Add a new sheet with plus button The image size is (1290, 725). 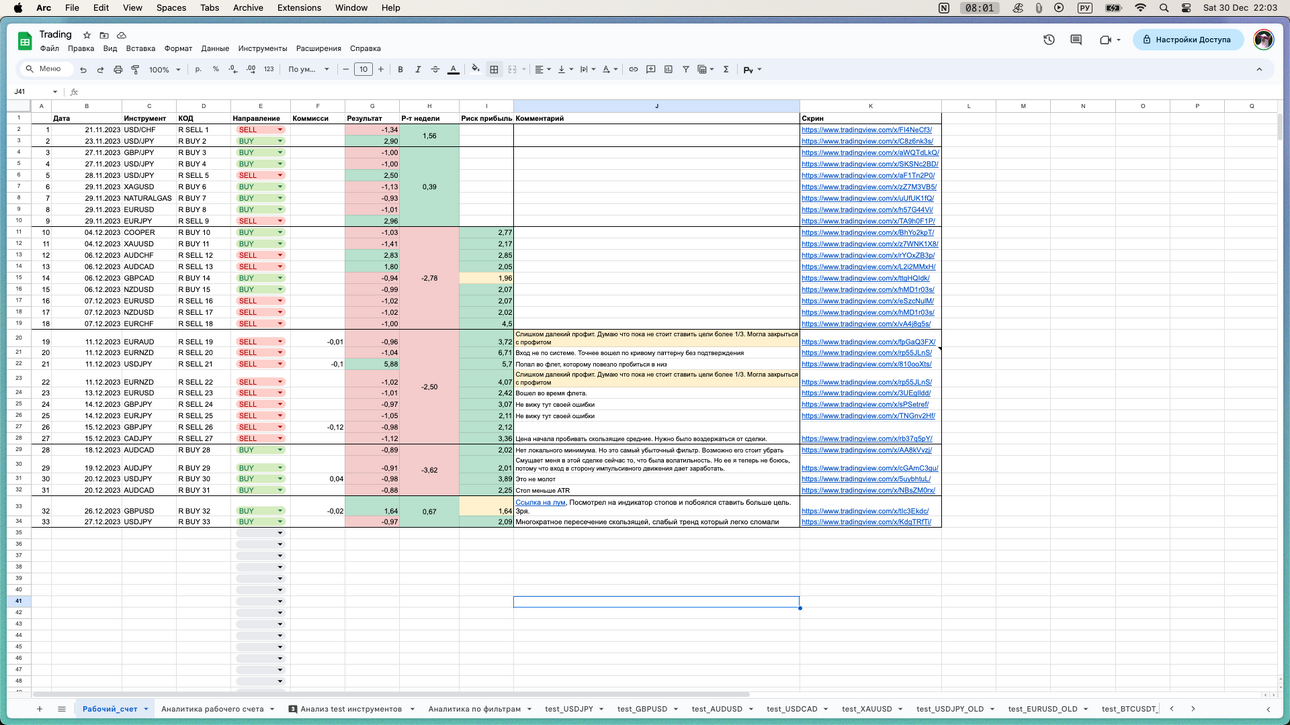(x=40, y=709)
